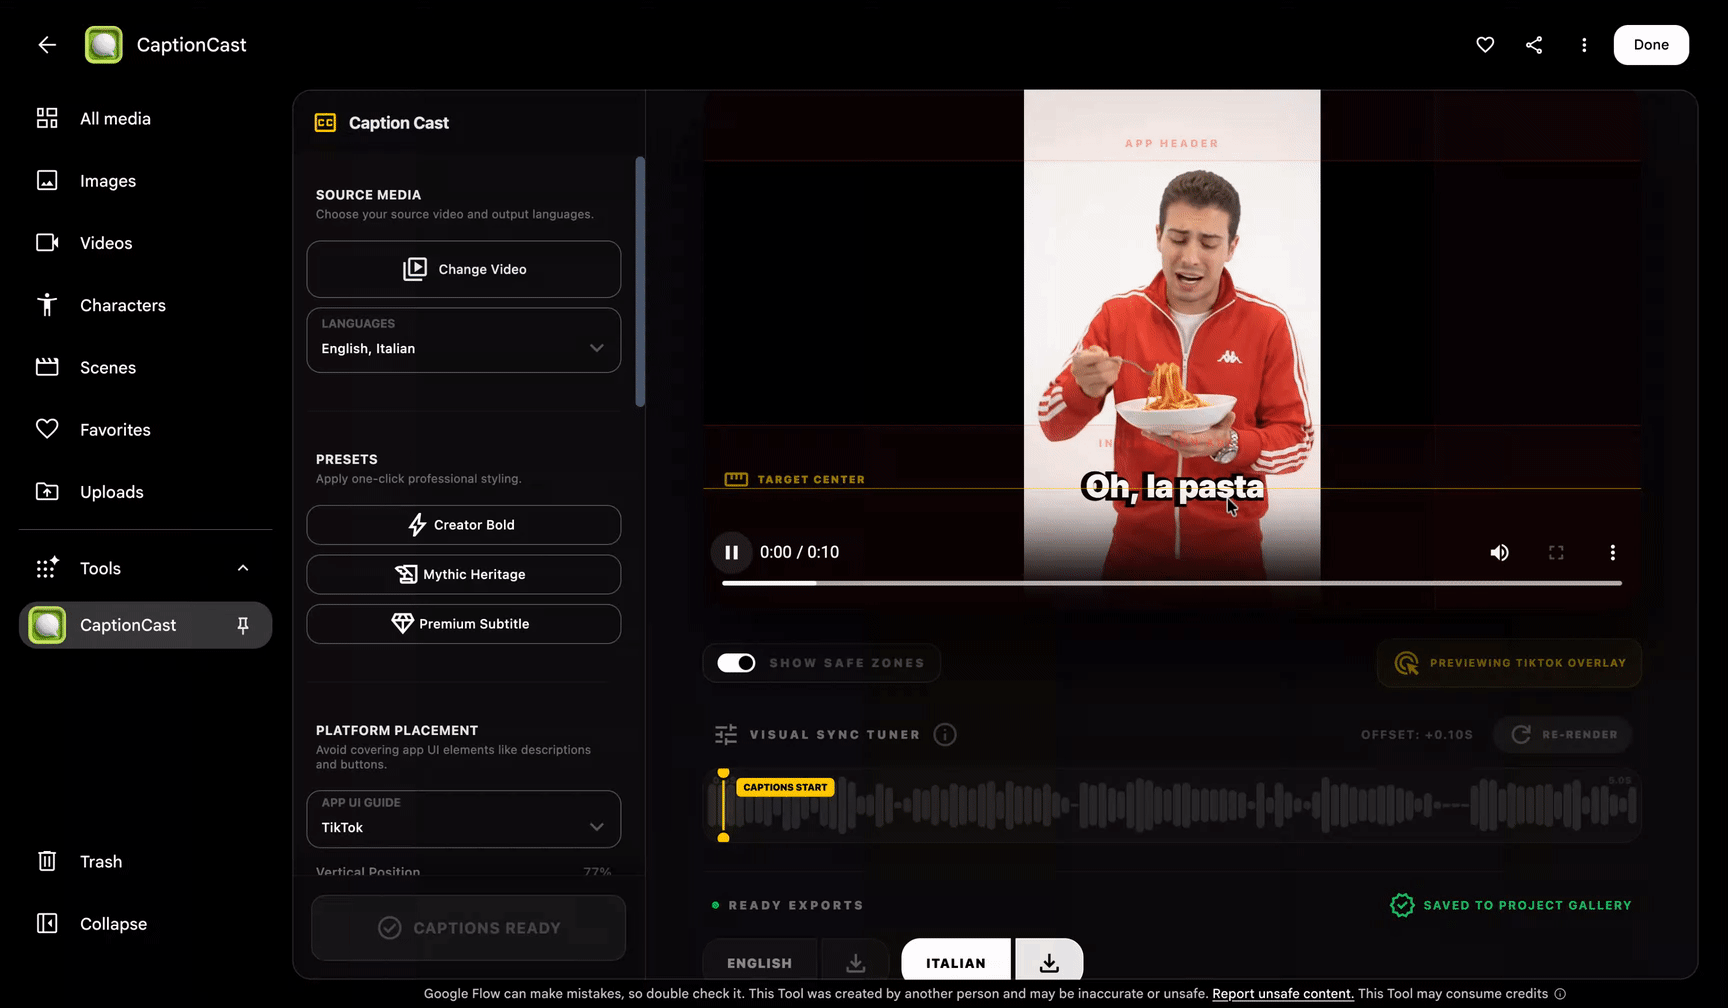Favorite this tool with the heart icon
Image resolution: width=1728 pixels, height=1008 pixels.
pos(1485,45)
